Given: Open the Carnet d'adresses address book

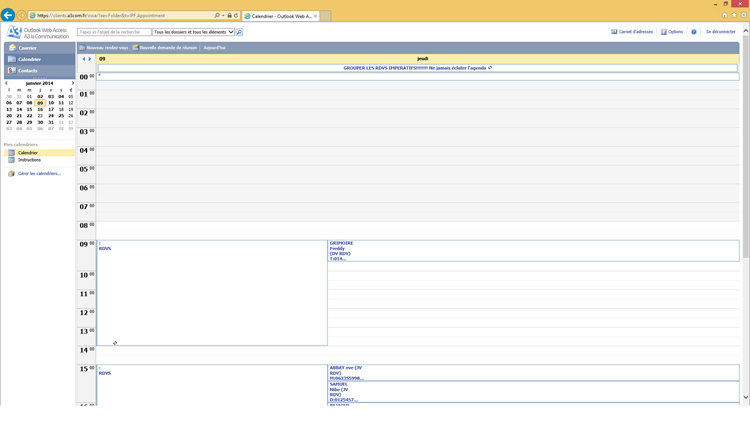Looking at the screenshot, I should 635,32.
